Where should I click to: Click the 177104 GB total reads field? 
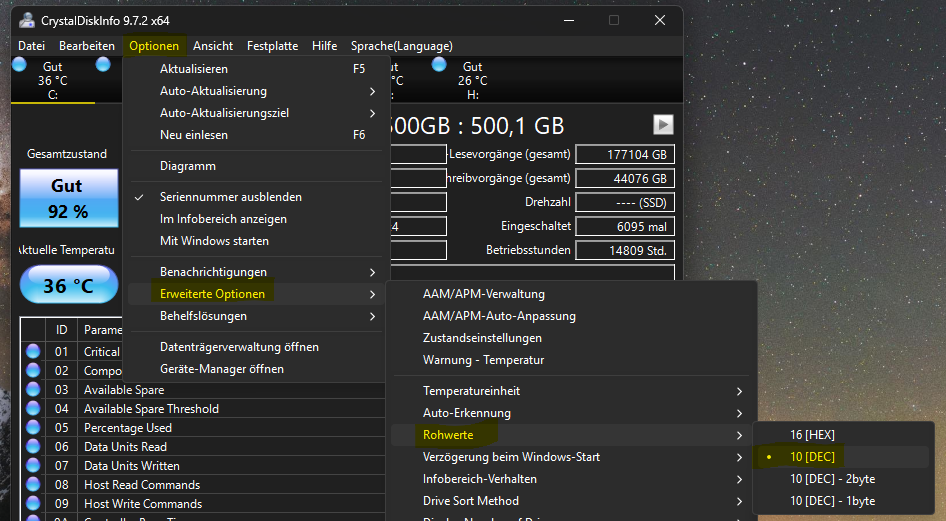click(x=625, y=154)
